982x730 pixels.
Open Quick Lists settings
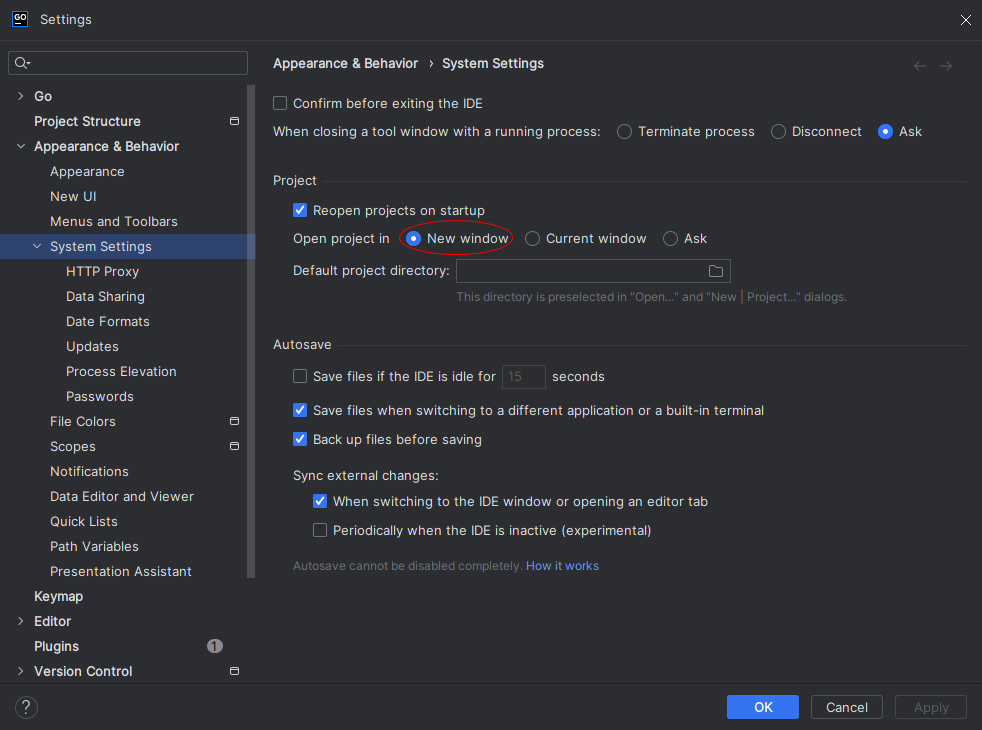pos(83,522)
